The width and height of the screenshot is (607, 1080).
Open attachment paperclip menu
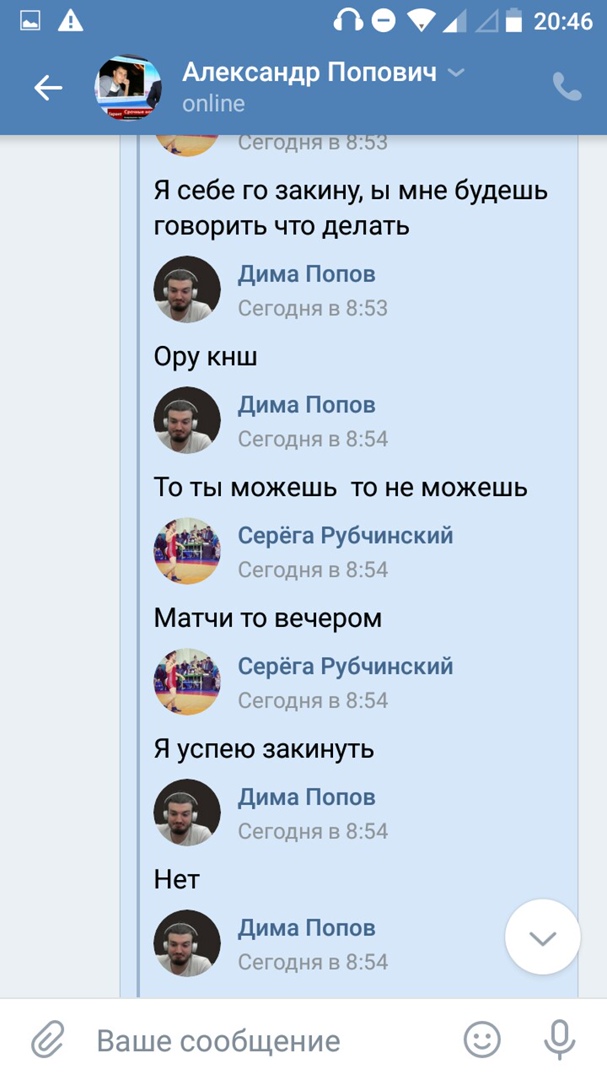tap(47, 1040)
